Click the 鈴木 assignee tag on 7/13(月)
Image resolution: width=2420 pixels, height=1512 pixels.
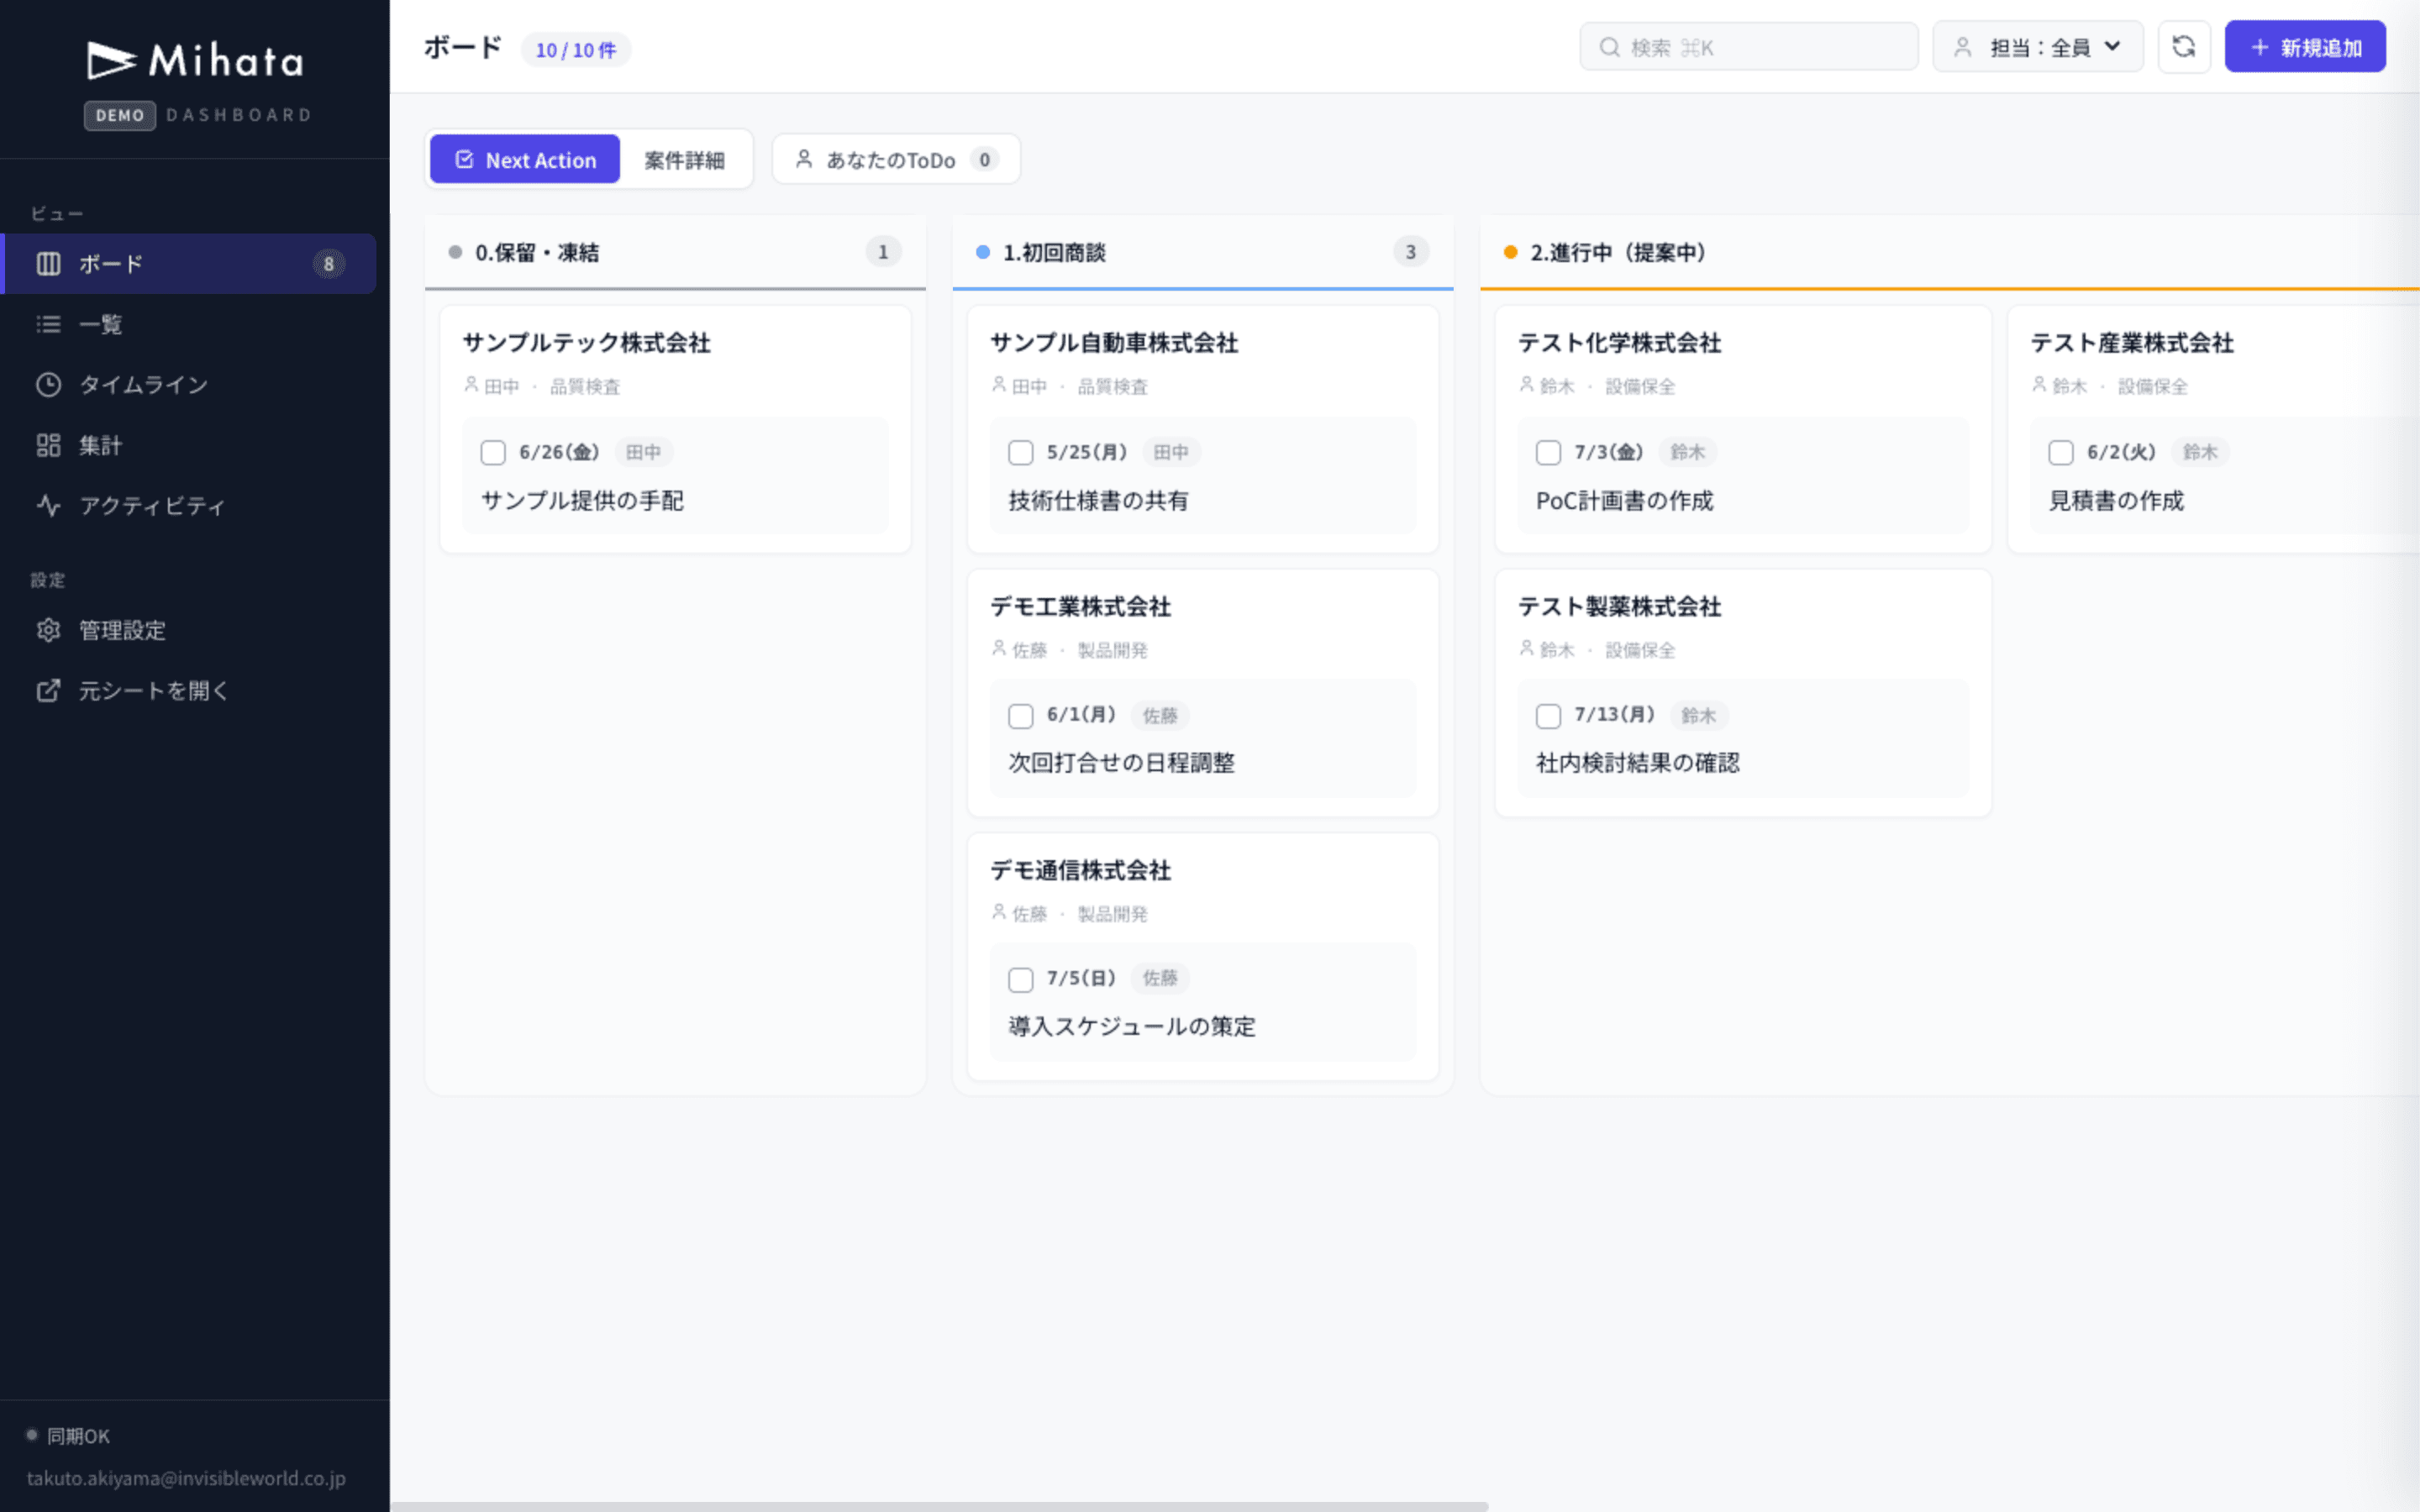point(1698,715)
